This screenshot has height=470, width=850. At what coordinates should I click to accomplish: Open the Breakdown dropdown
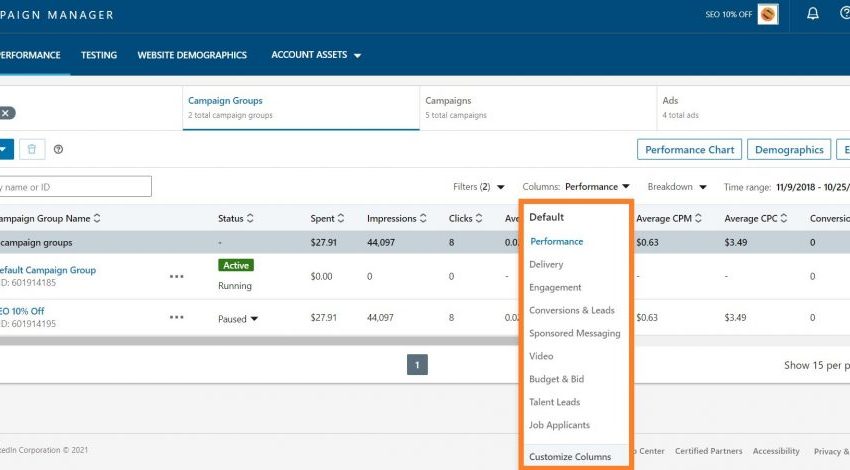677,186
